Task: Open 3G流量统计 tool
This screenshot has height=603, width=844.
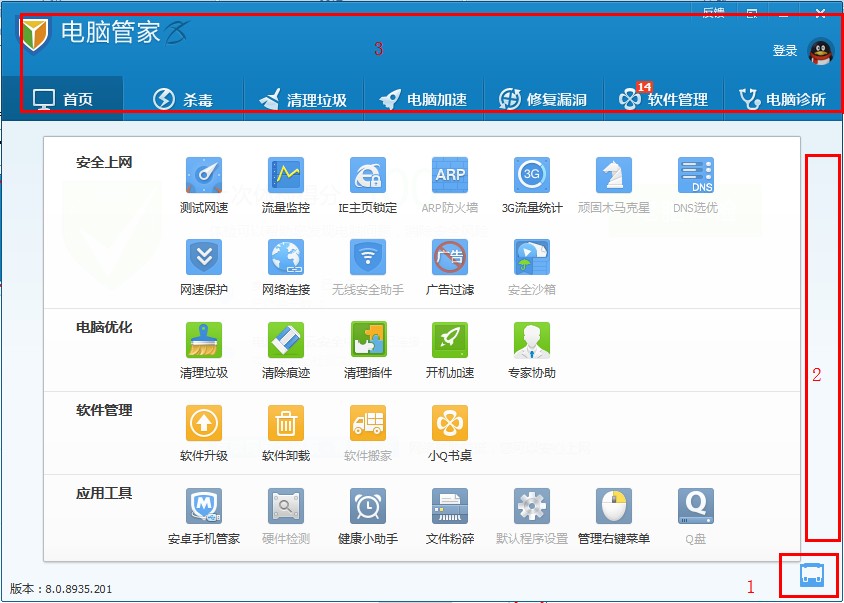Action: pyautogui.click(x=532, y=186)
